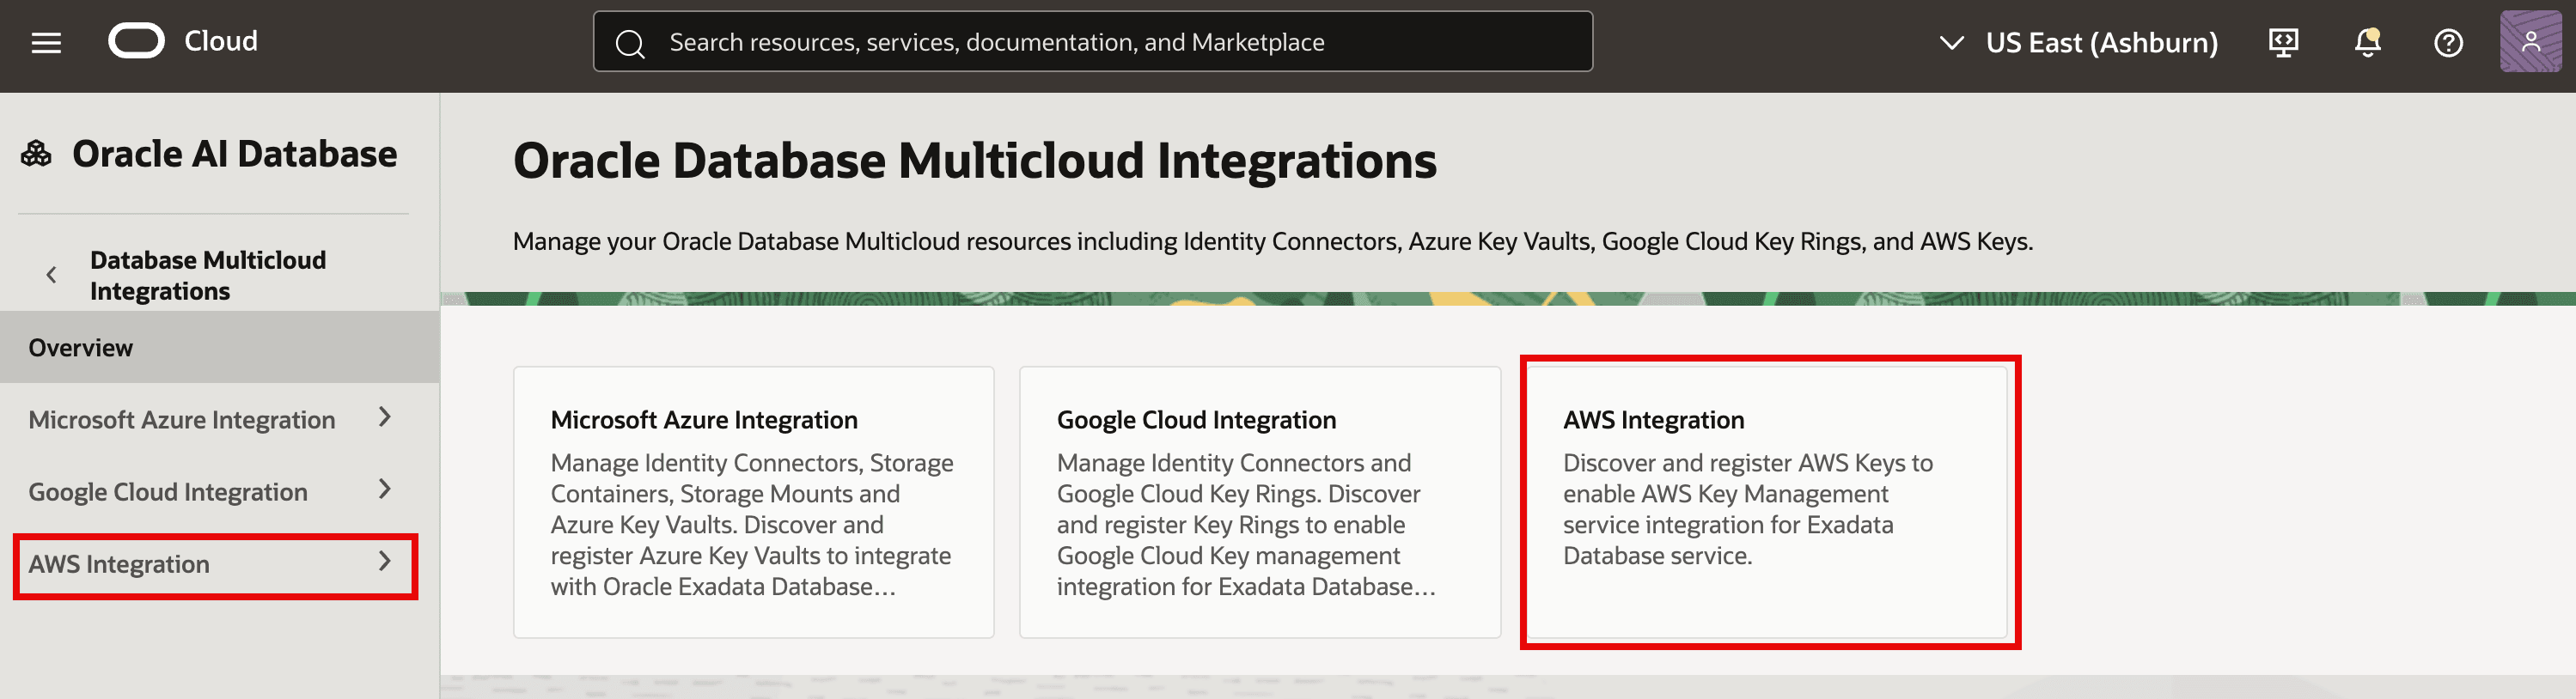Select Microsoft Azure Integration in the sidebar
2576x699 pixels.
coord(182,420)
